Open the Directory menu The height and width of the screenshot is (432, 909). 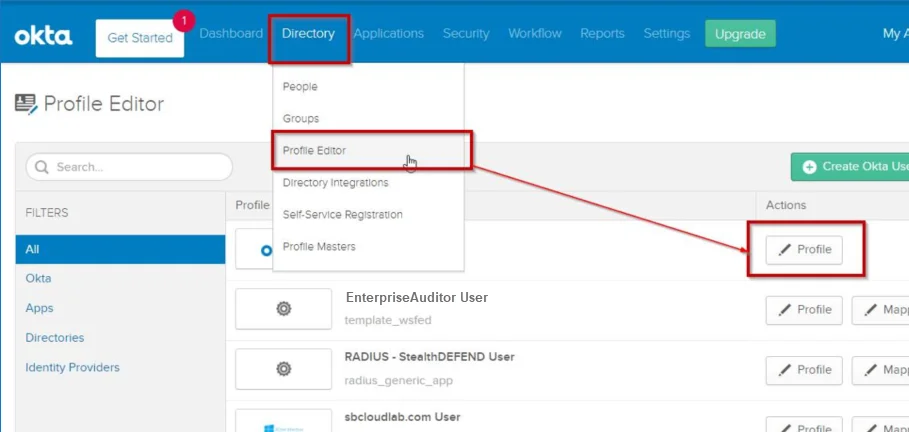[x=308, y=34]
